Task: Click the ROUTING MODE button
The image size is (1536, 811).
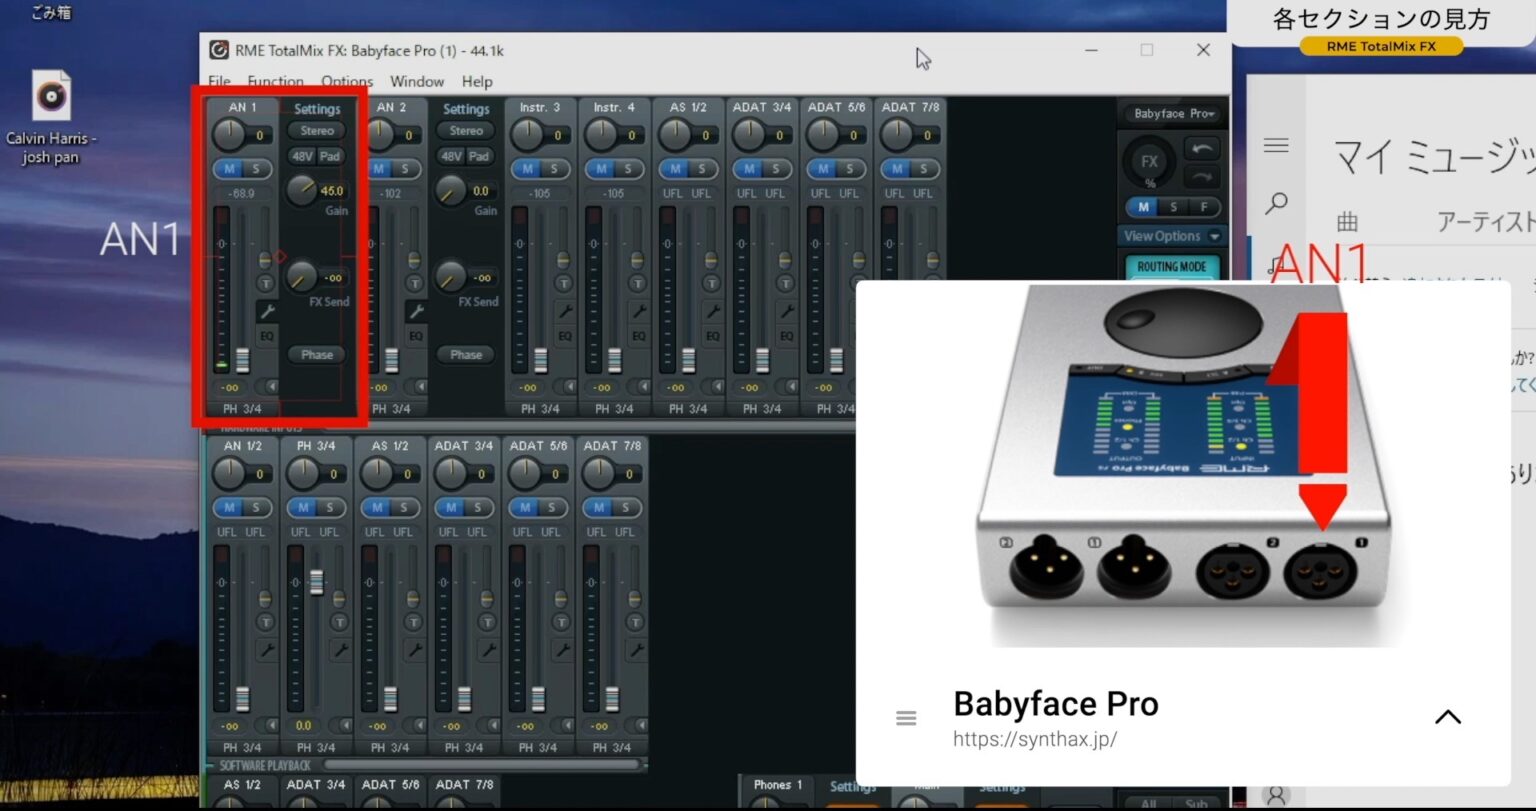Action: click(1171, 266)
